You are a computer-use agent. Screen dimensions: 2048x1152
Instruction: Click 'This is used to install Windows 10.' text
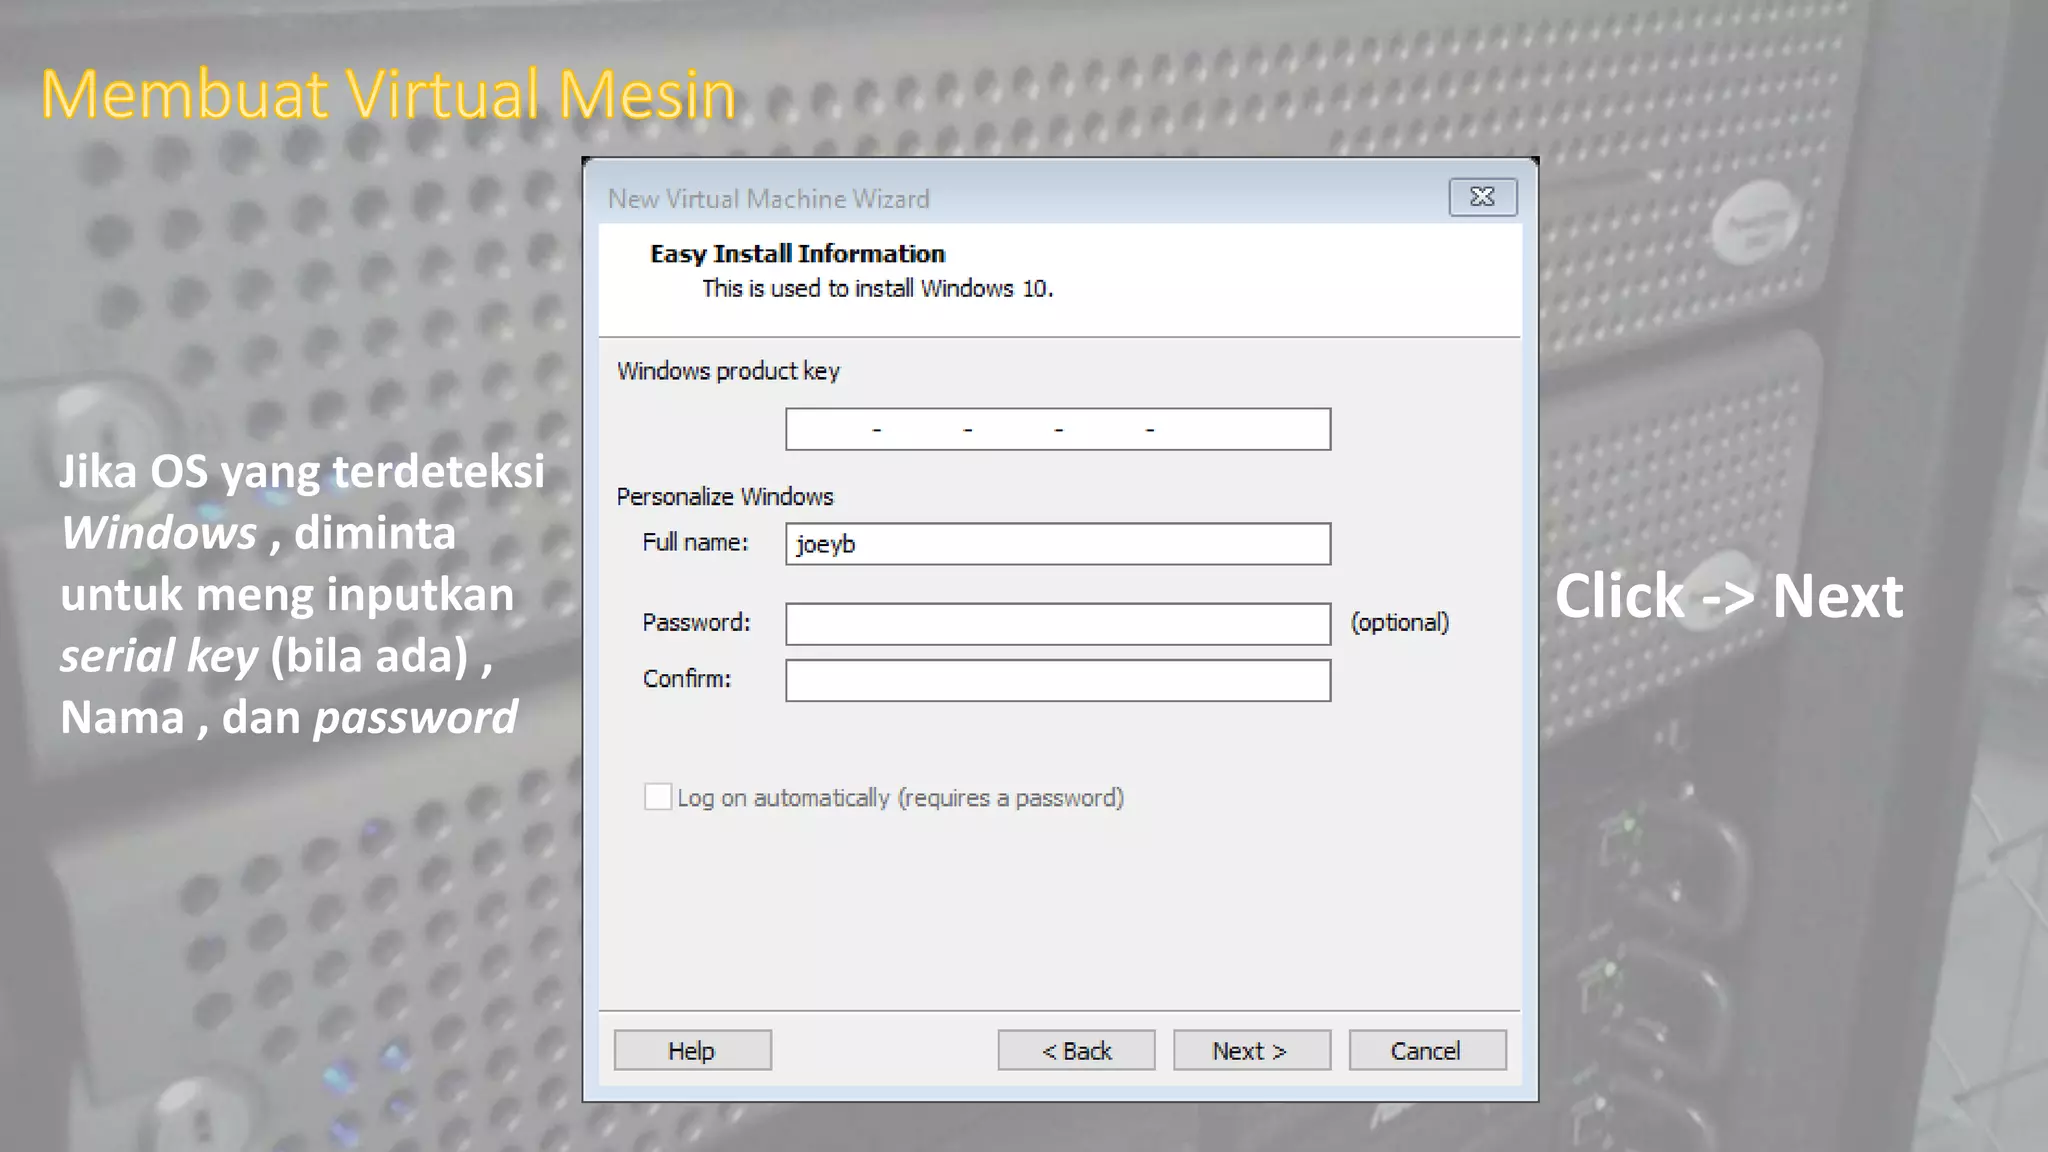click(877, 289)
